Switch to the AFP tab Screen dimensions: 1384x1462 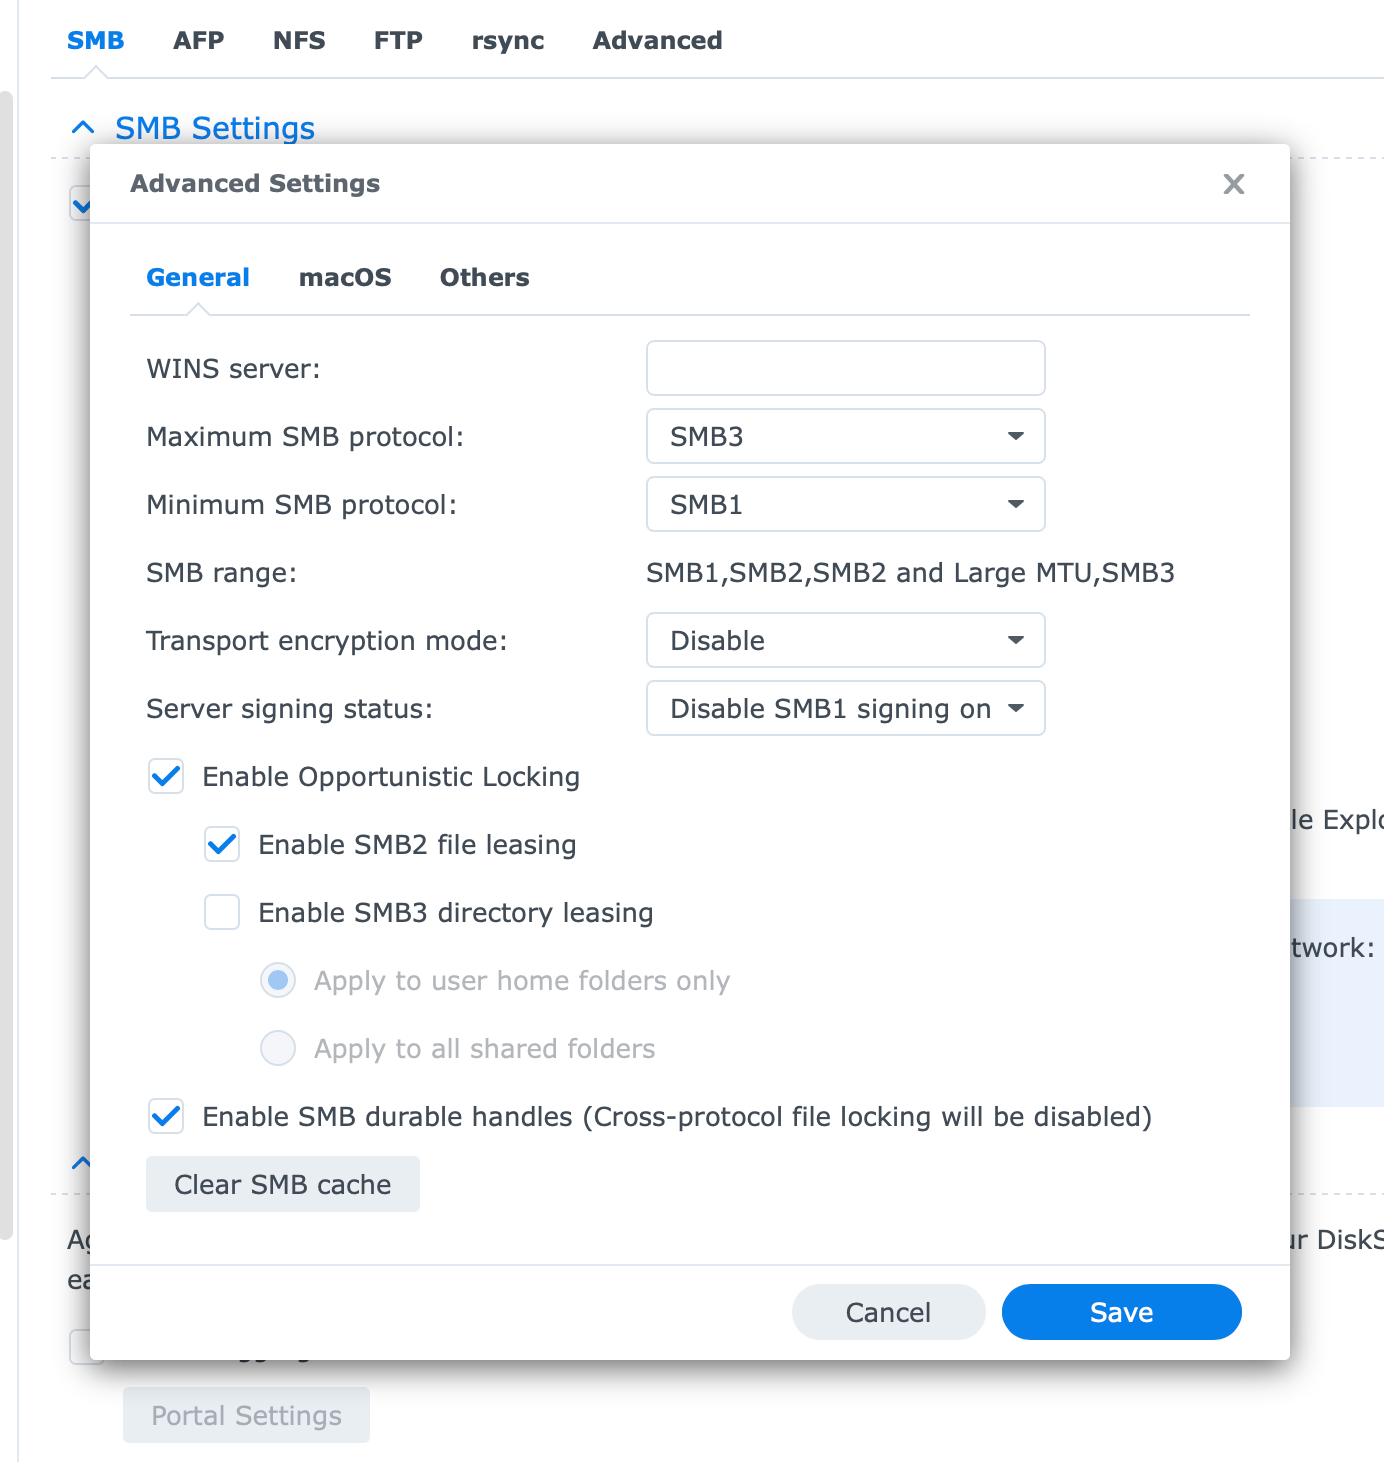point(198,41)
